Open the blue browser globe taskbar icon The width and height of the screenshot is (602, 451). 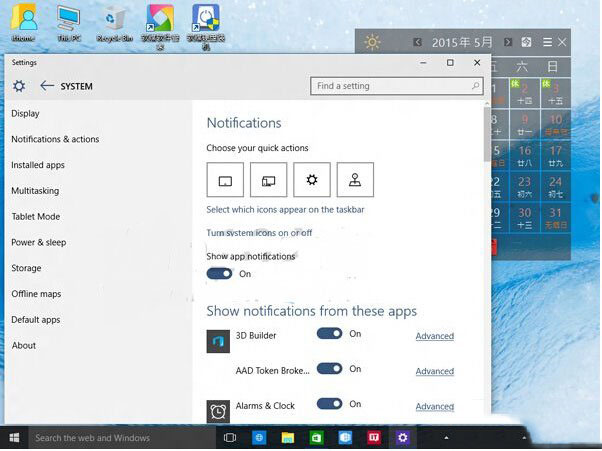pyautogui.click(x=259, y=438)
